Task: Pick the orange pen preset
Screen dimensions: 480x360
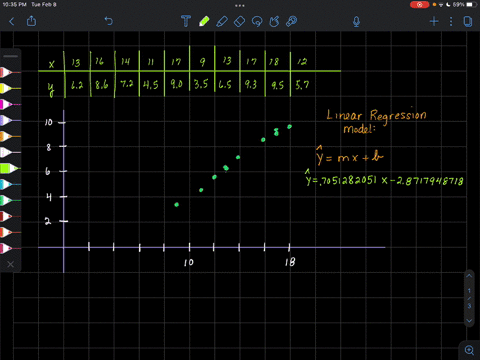Action: tap(10, 136)
